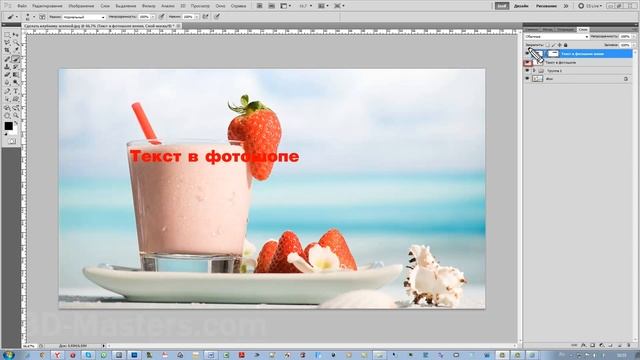
Task: Close the open document tab
Action: pos(178,26)
